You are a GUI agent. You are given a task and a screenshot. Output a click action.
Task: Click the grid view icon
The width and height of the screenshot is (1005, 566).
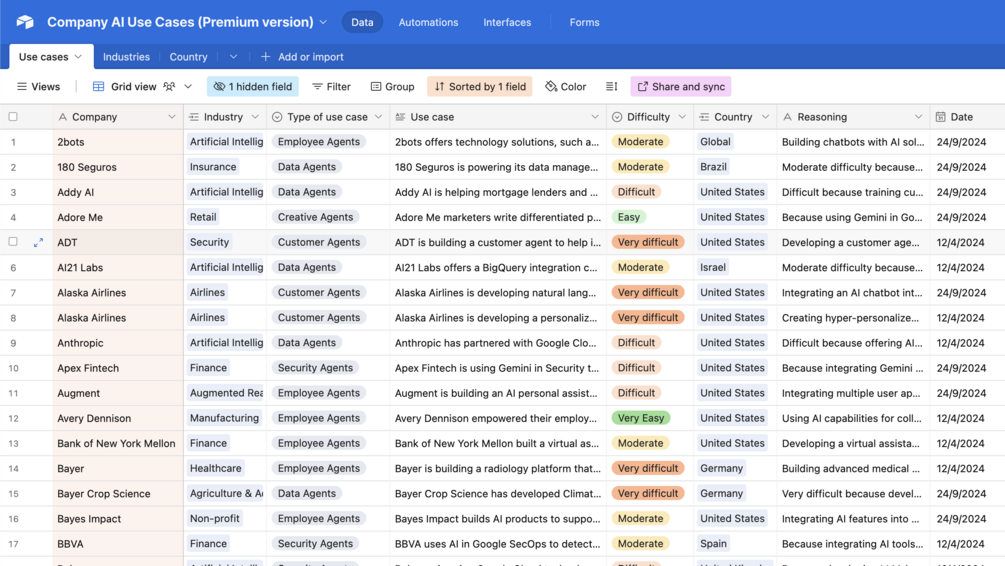pyautogui.click(x=98, y=87)
